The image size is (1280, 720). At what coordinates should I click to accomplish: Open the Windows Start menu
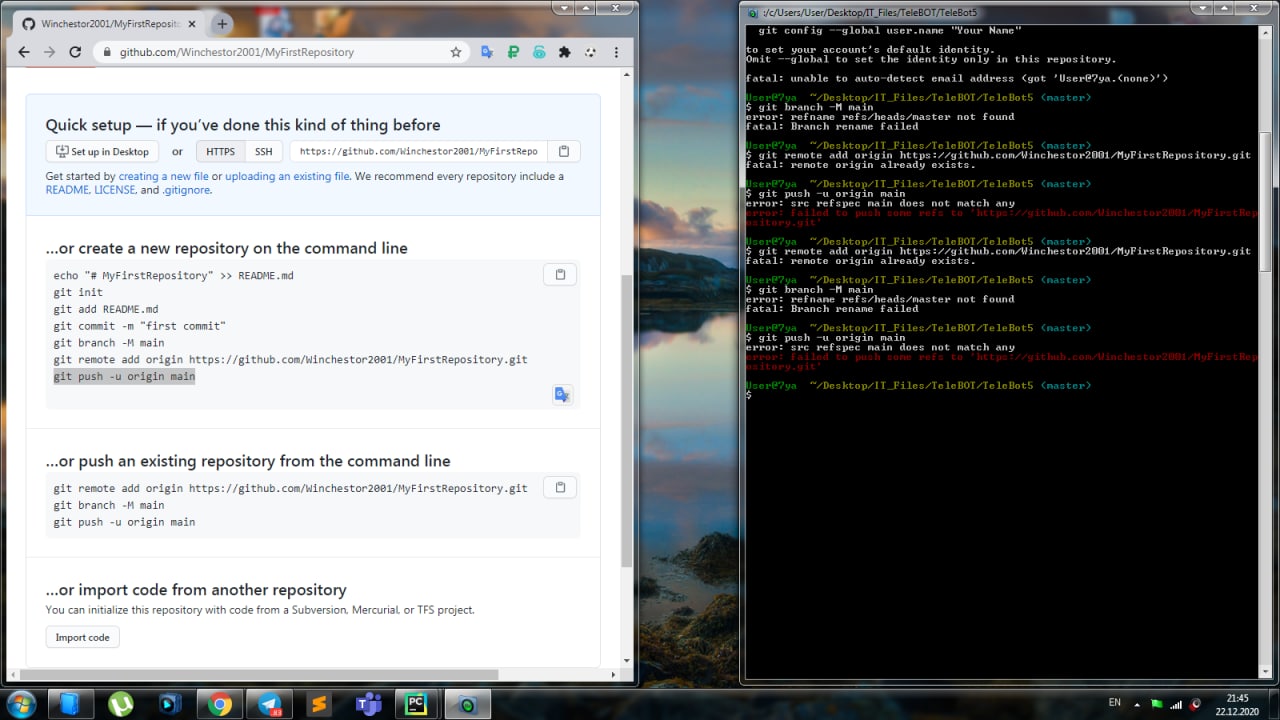pyautogui.click(x=20, y=704)
